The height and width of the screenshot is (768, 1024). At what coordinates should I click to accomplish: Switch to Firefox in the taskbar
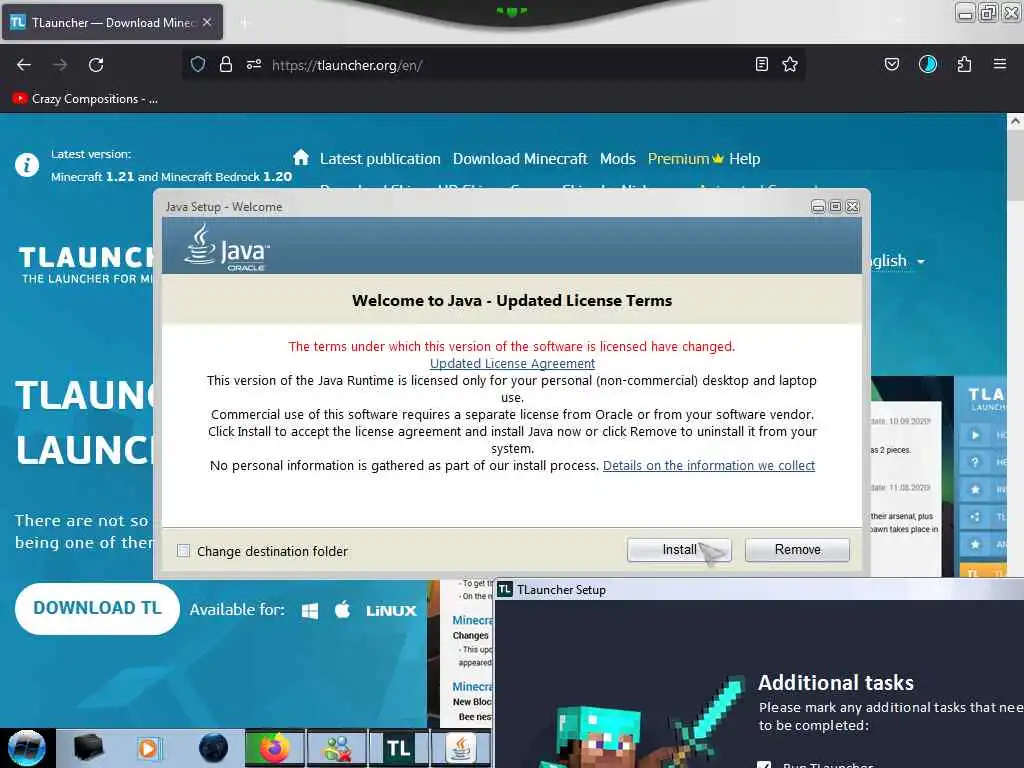tap(274, 748)
